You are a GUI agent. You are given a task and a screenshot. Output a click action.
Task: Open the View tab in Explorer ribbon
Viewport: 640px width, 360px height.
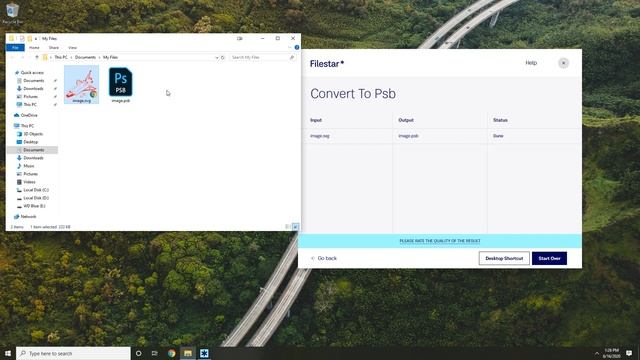(x=72, y=48)
